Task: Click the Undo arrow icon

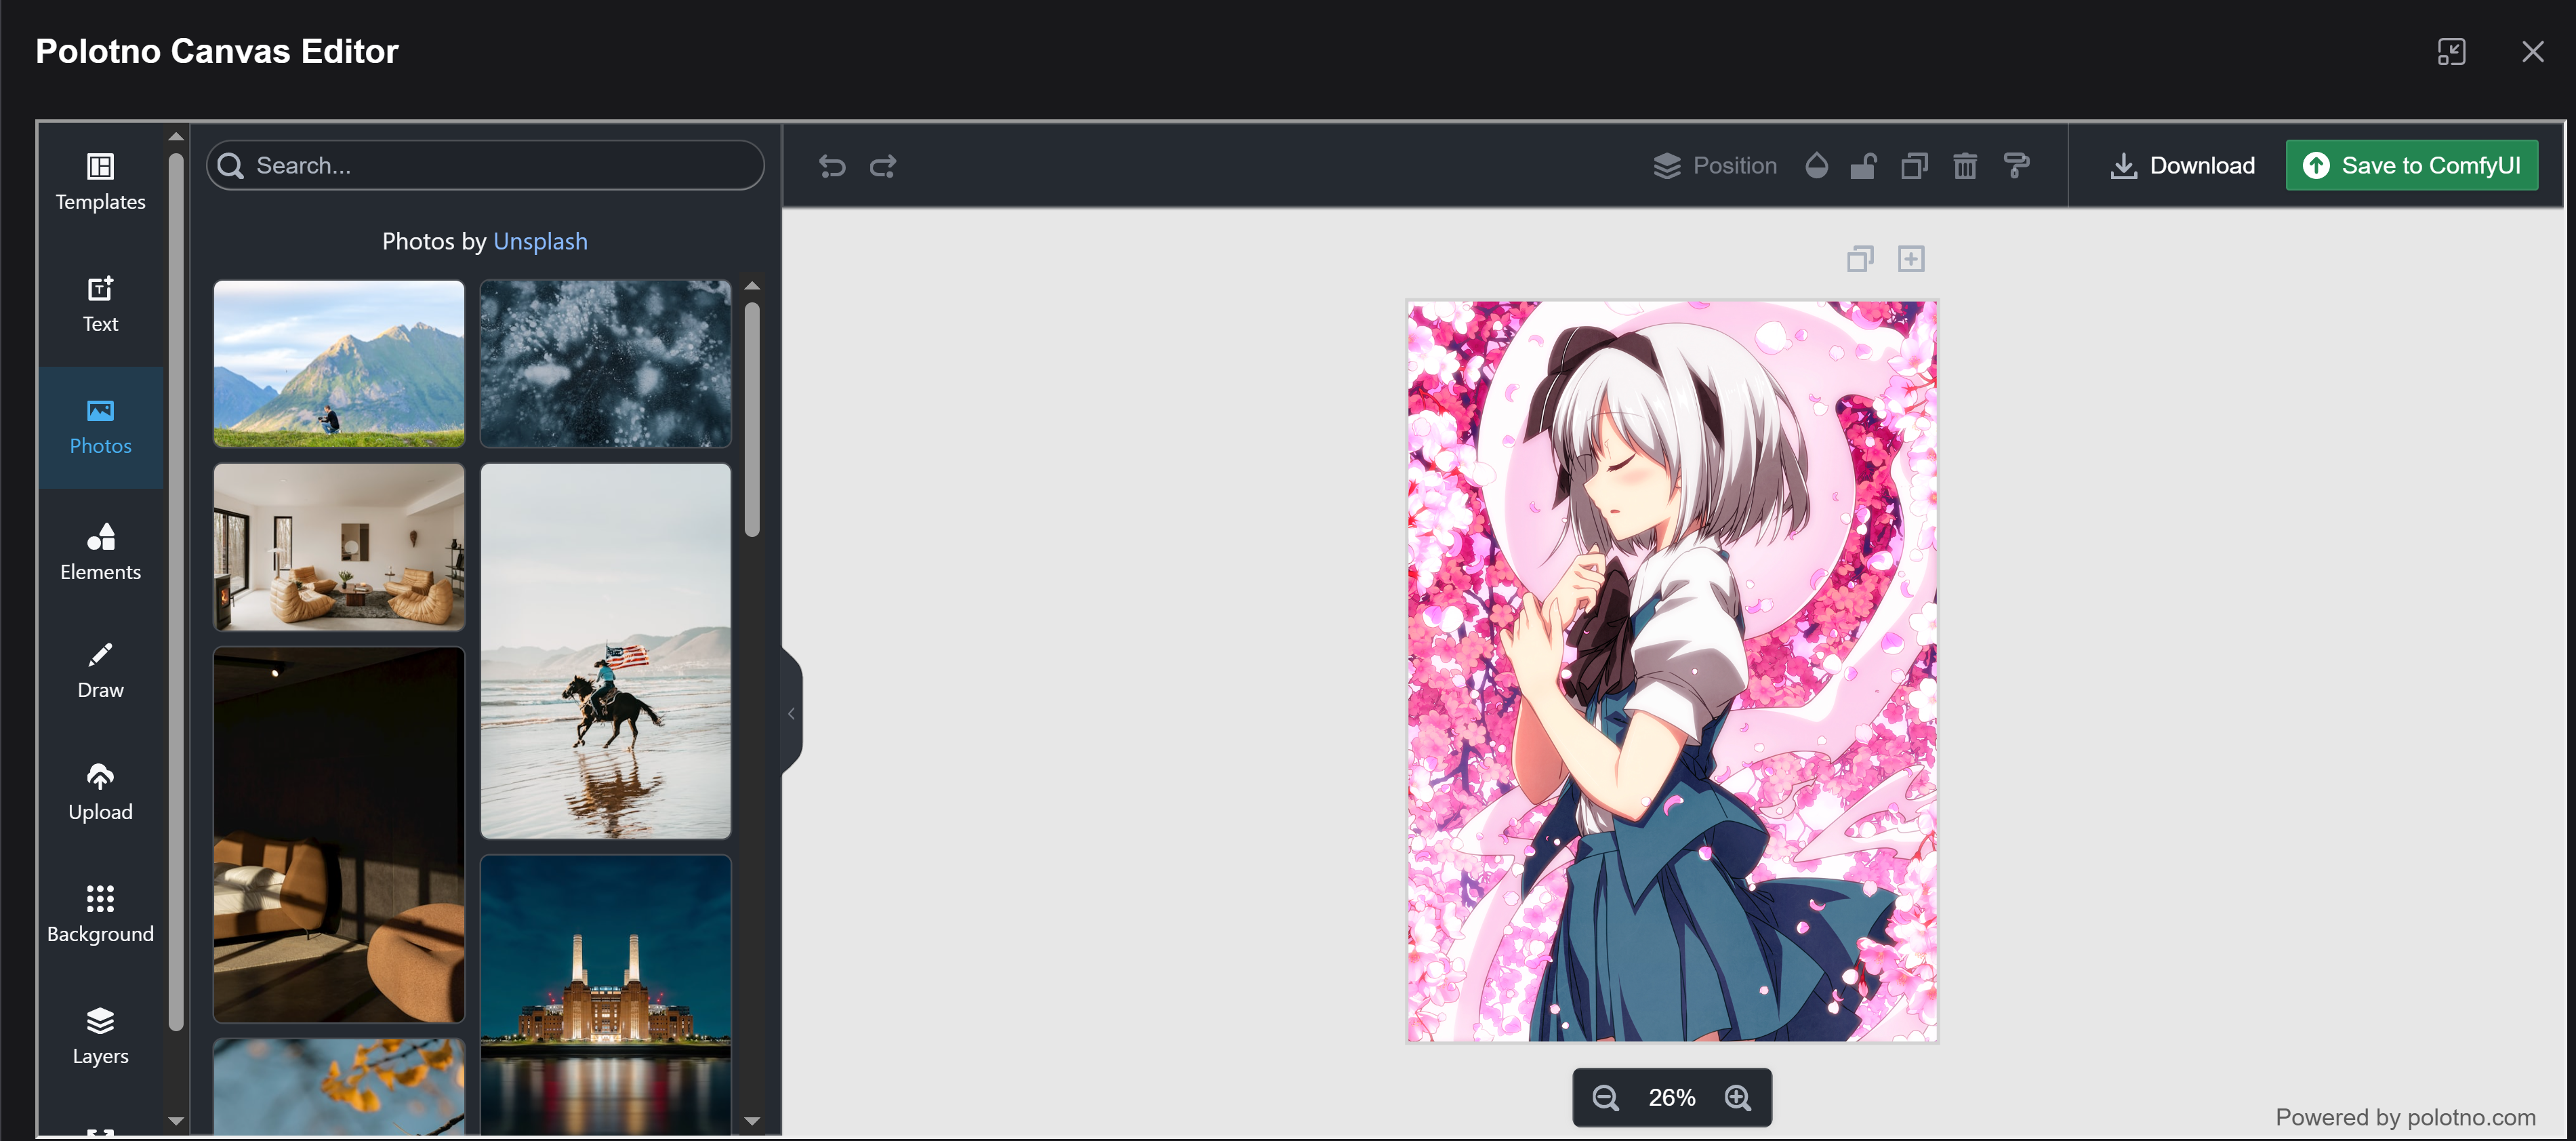Action: pyautogui.click(x=832, y=166)
